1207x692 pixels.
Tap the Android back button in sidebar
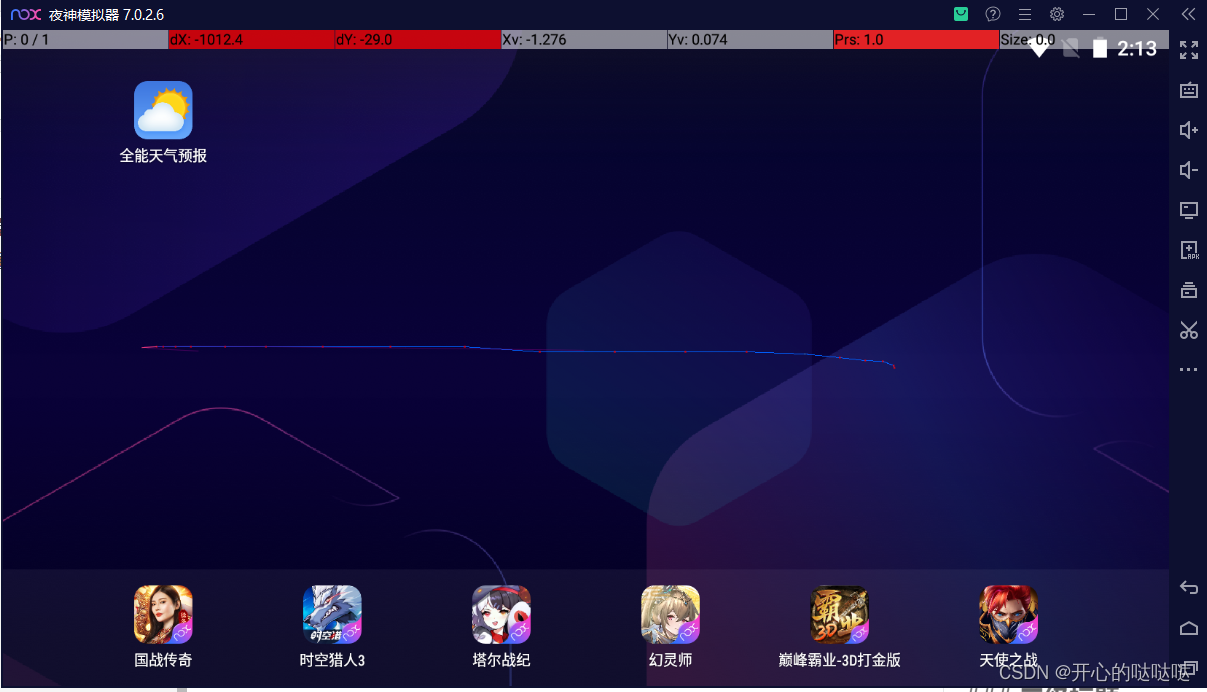pyautogui.click(x=1189, y=587)
